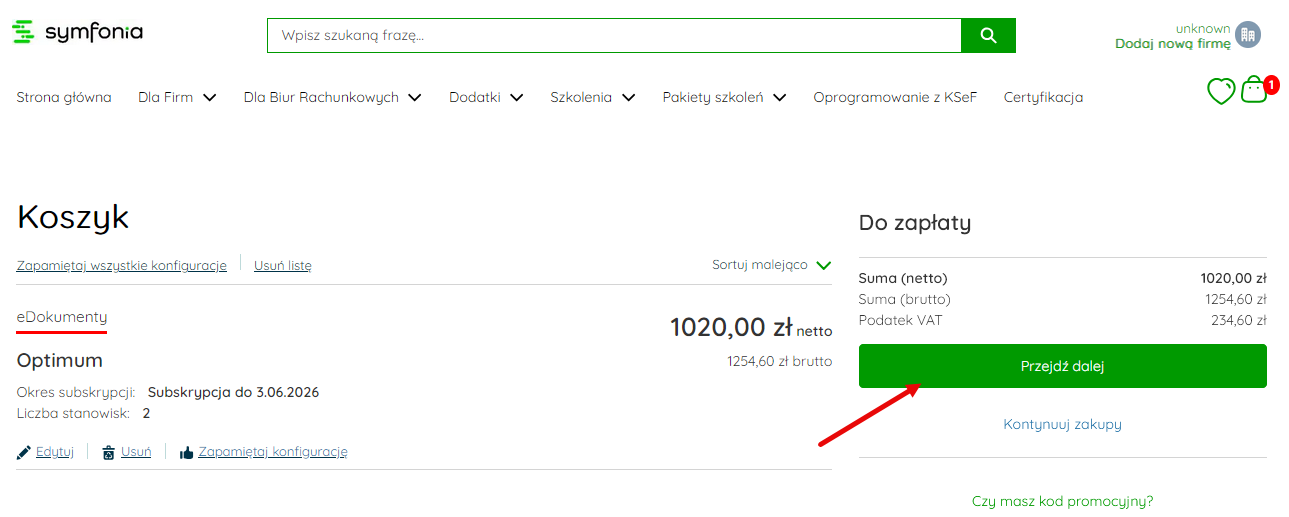The height and width of the screenshot is (517, 1289).
Task: Click the Edytuj link for Optimum
Action: (x=55, y=452)
